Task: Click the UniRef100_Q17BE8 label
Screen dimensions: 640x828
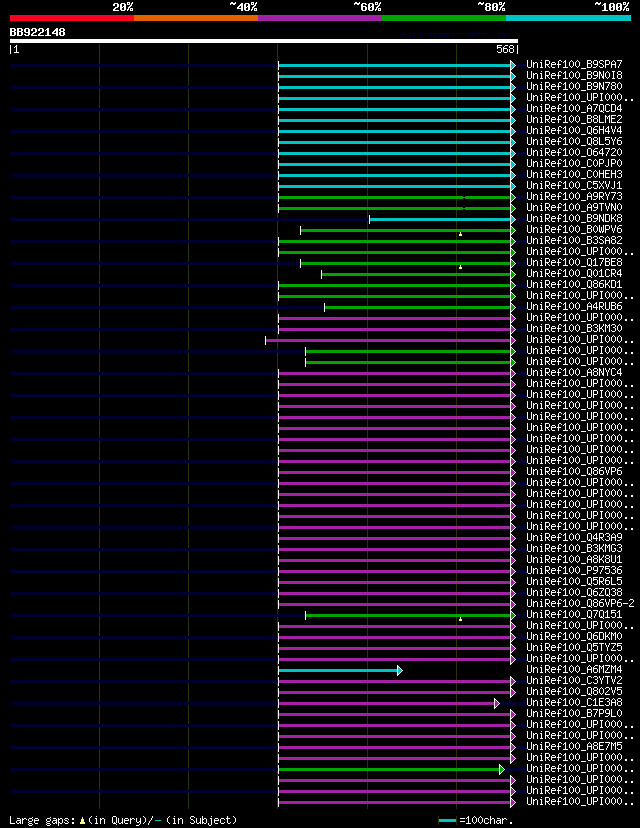Action: [574, 262]
